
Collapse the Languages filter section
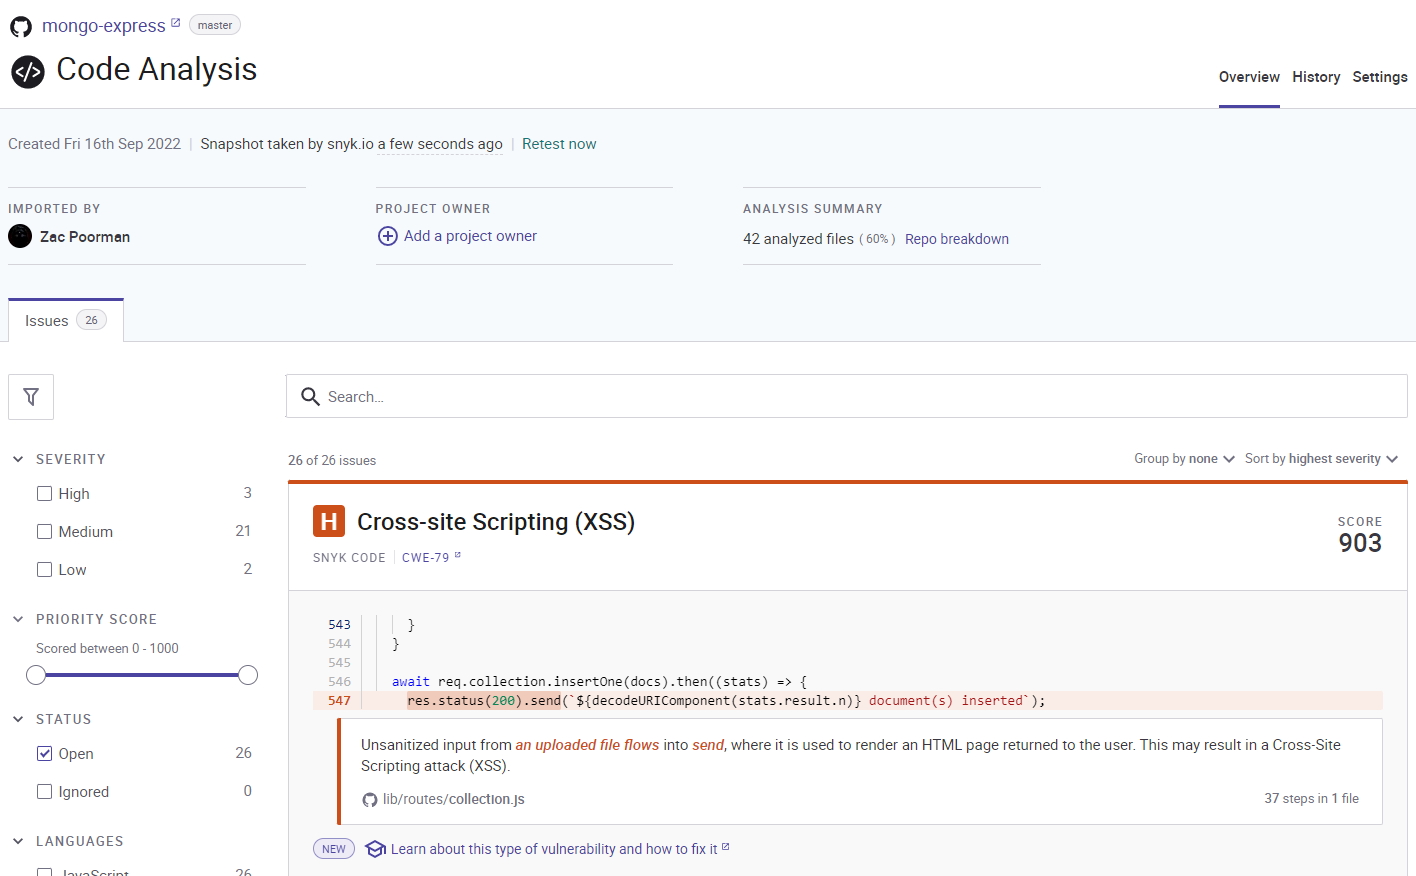(18, 841)
